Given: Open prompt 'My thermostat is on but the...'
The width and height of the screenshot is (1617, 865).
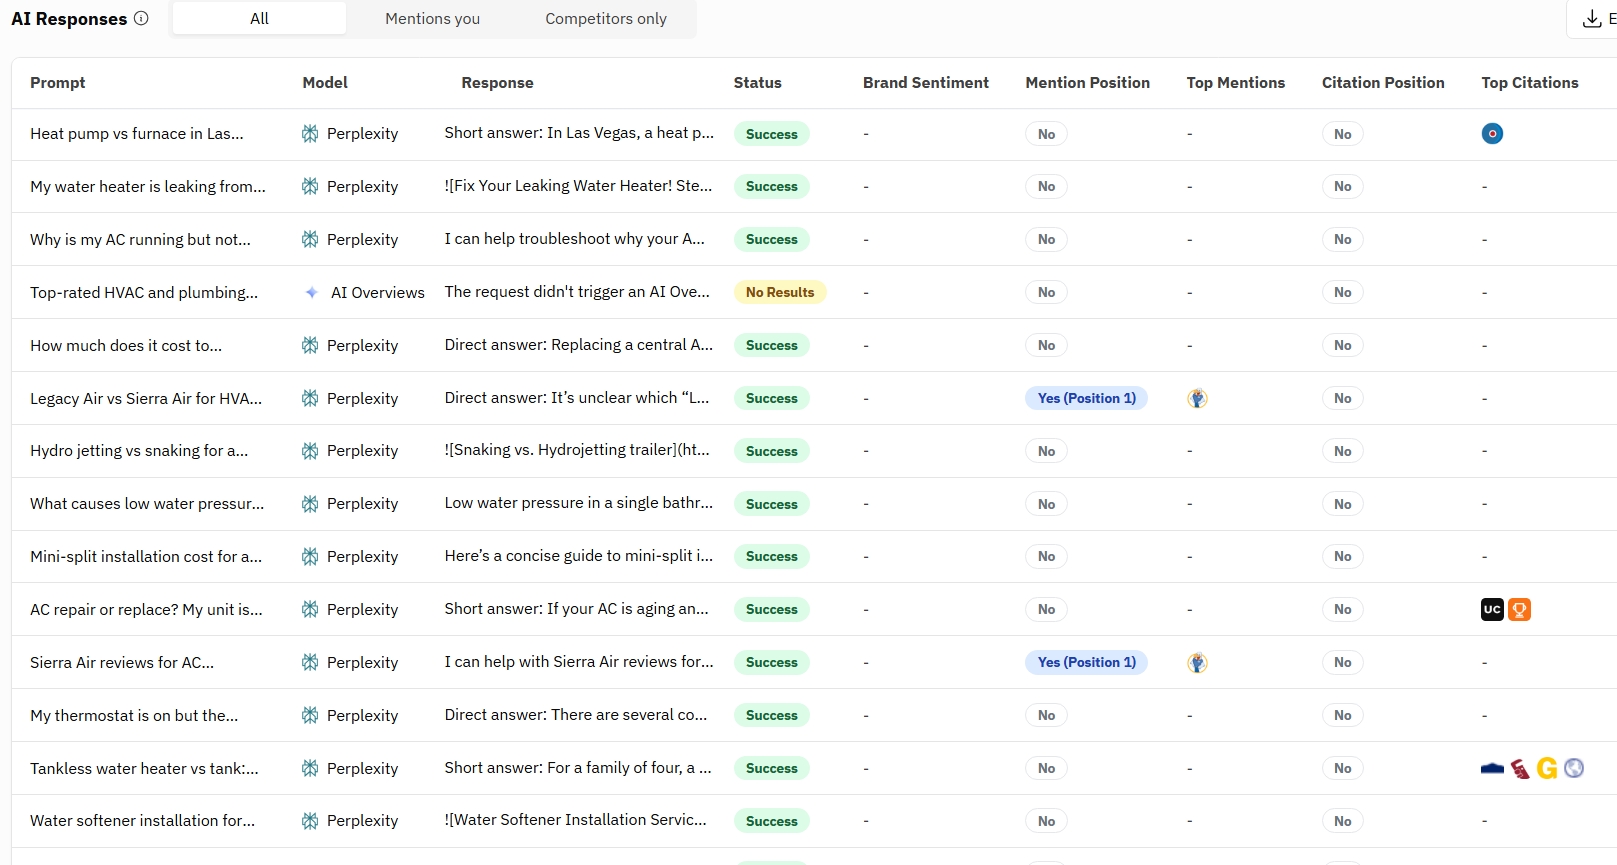Looking at the screenshot, I should click(134, 716).
